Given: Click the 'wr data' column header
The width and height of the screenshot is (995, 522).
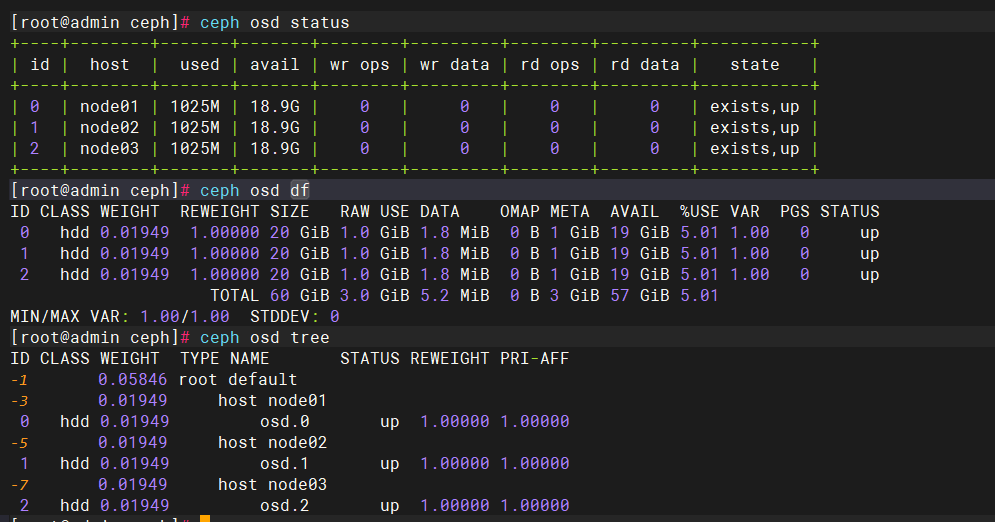Looking at the screenshot, I should [x=454, y=65].
